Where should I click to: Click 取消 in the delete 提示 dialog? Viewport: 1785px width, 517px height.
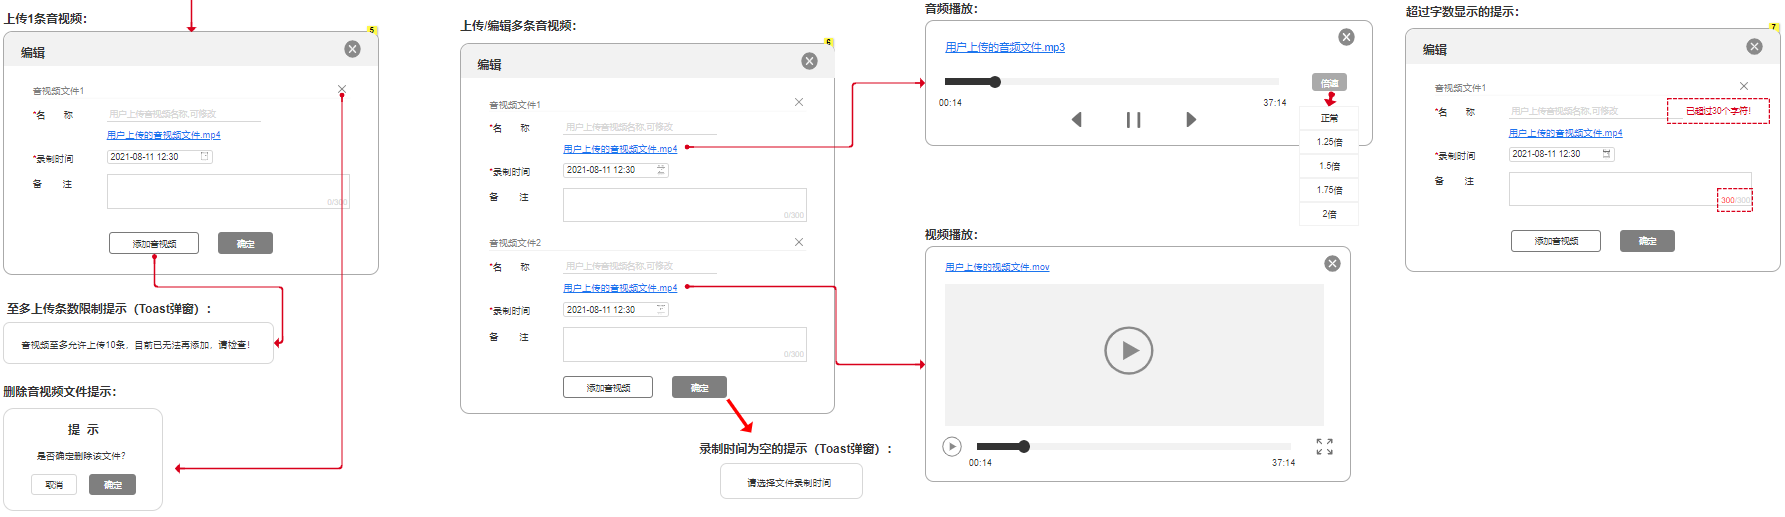(54, 485)
